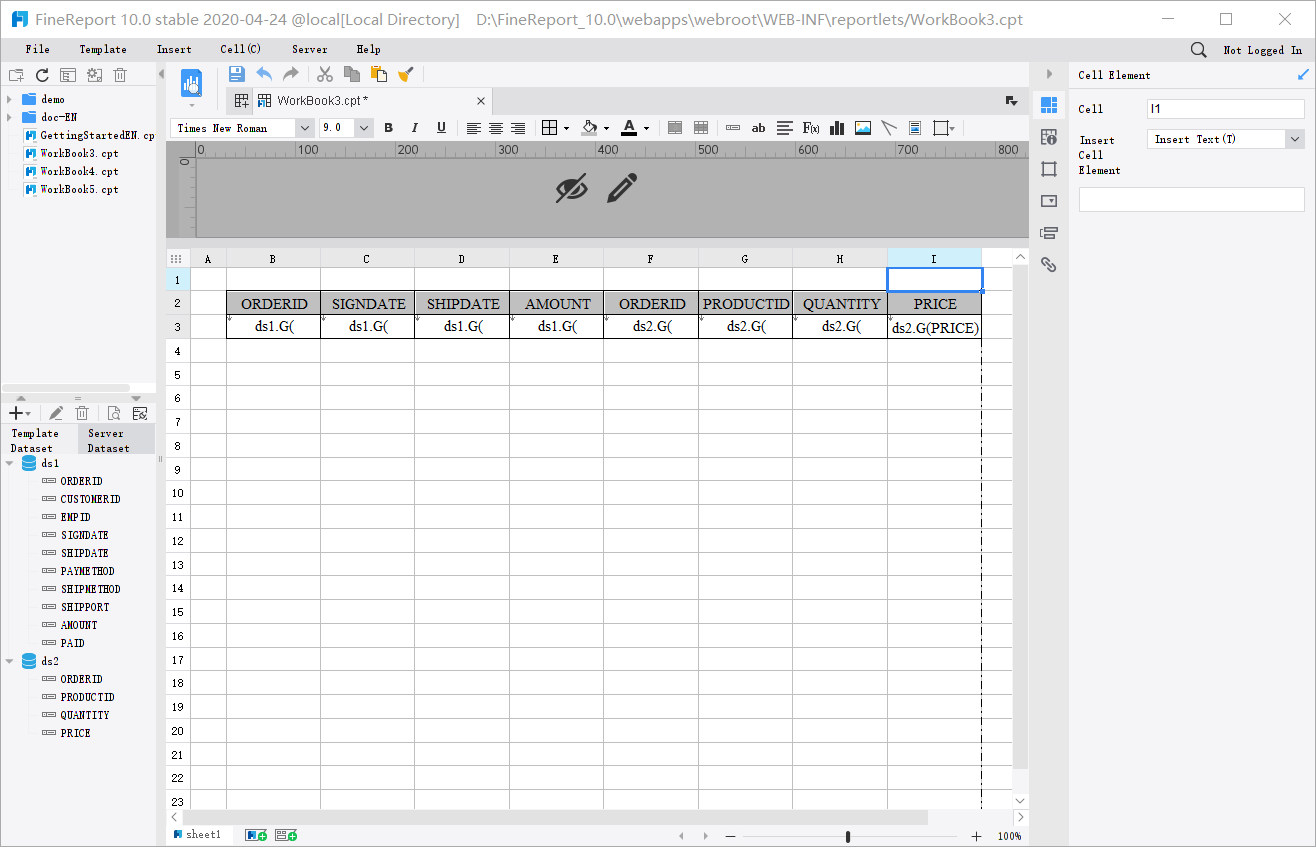Open the Insert Text(T) dropdown
Image resolution: width=1316 pixels, height=847 pixels.
pyautogui.click(x=1295, y=139)
